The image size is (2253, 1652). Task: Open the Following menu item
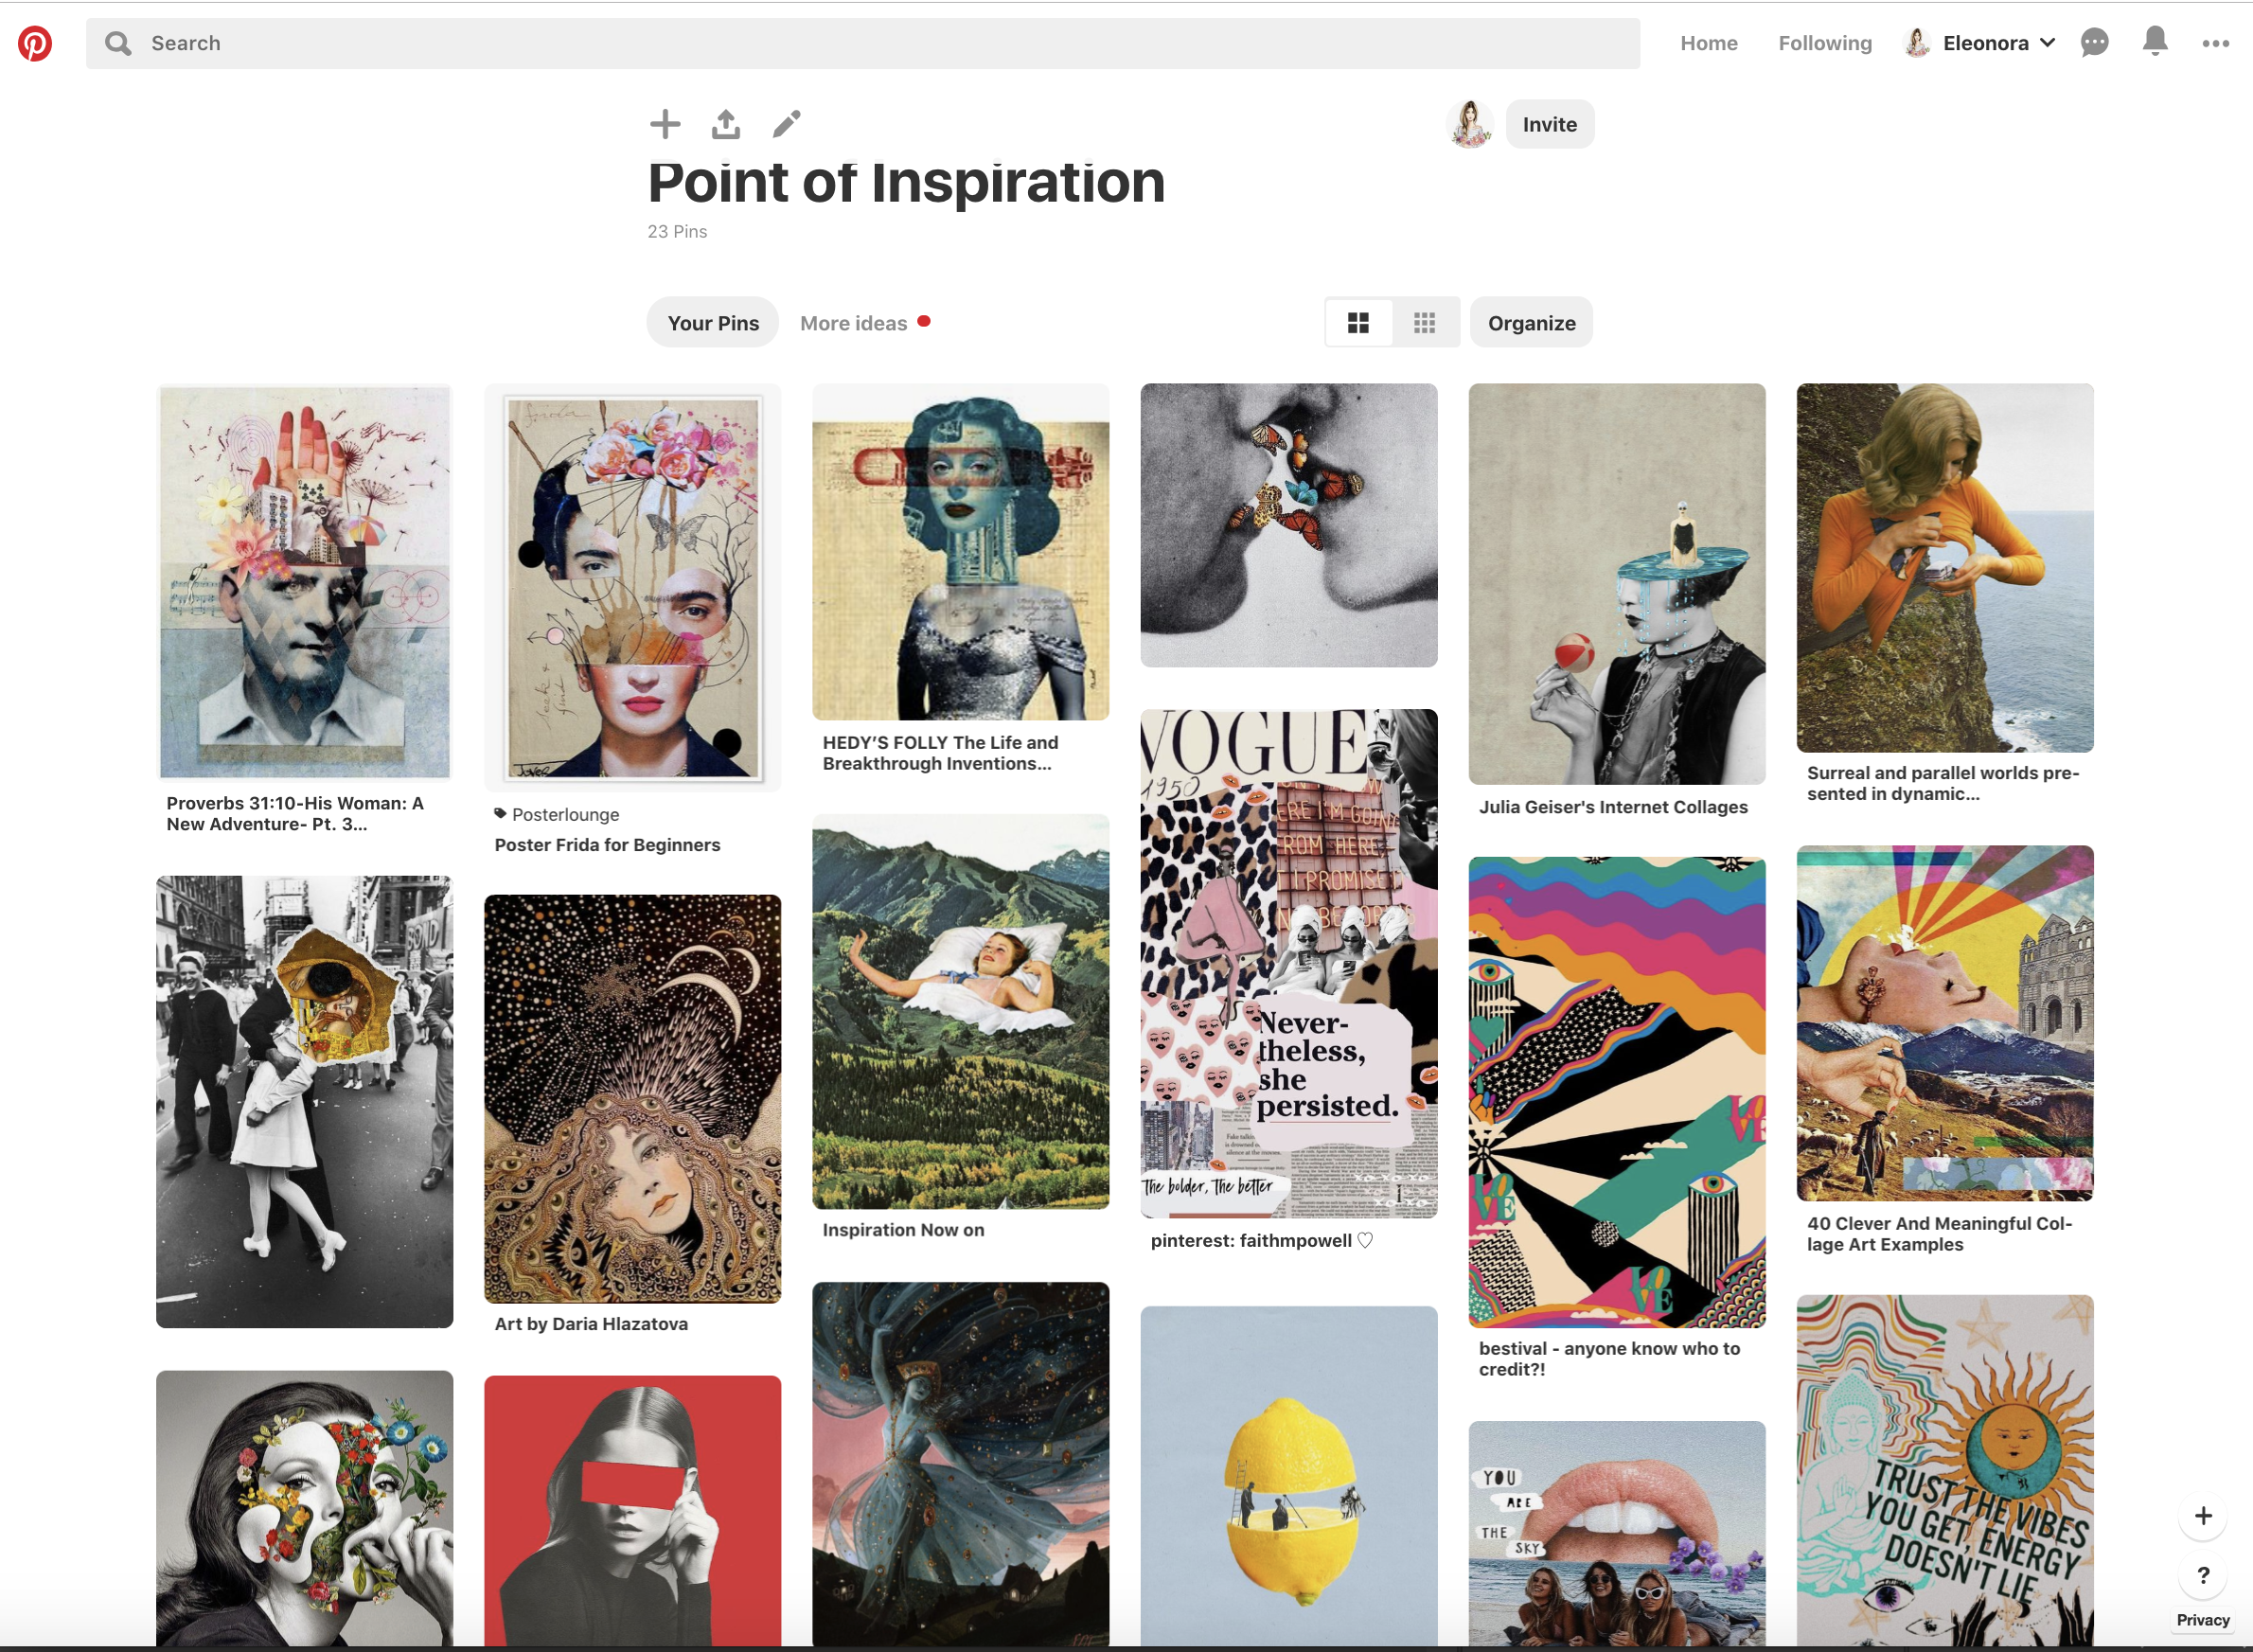coord(1825,43)
